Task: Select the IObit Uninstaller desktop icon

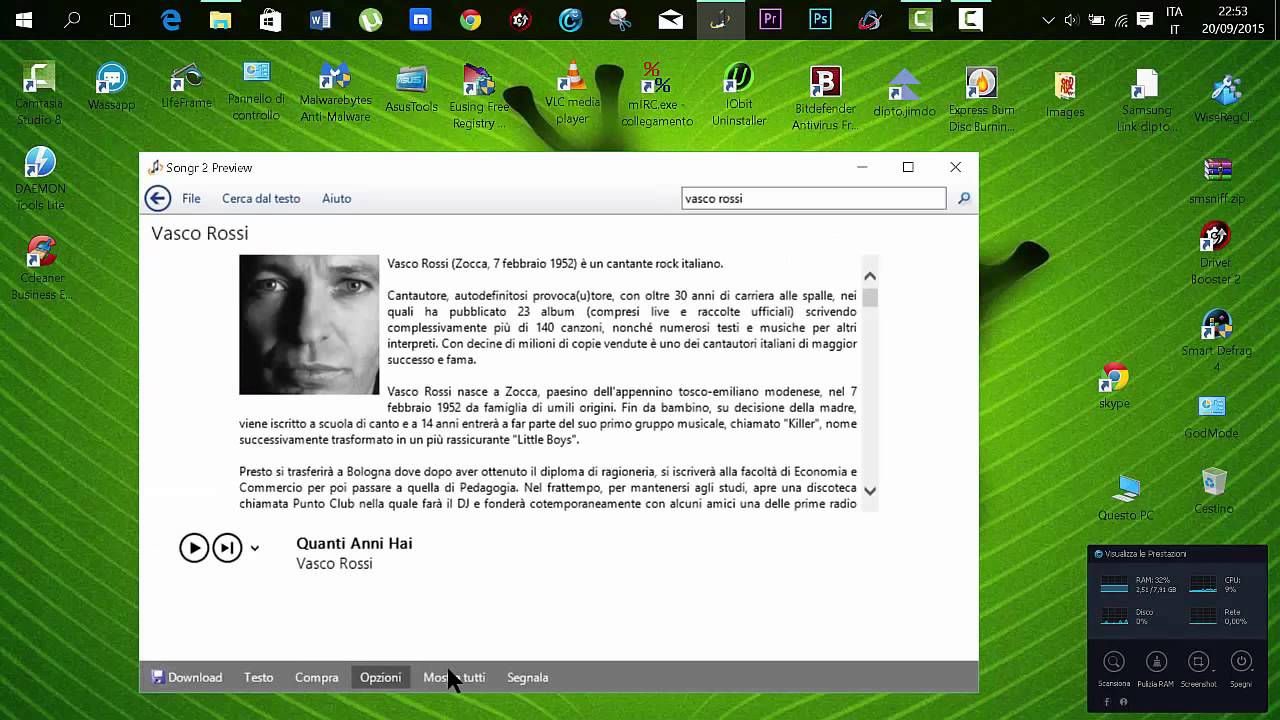Action: click(x=739, y=95)
